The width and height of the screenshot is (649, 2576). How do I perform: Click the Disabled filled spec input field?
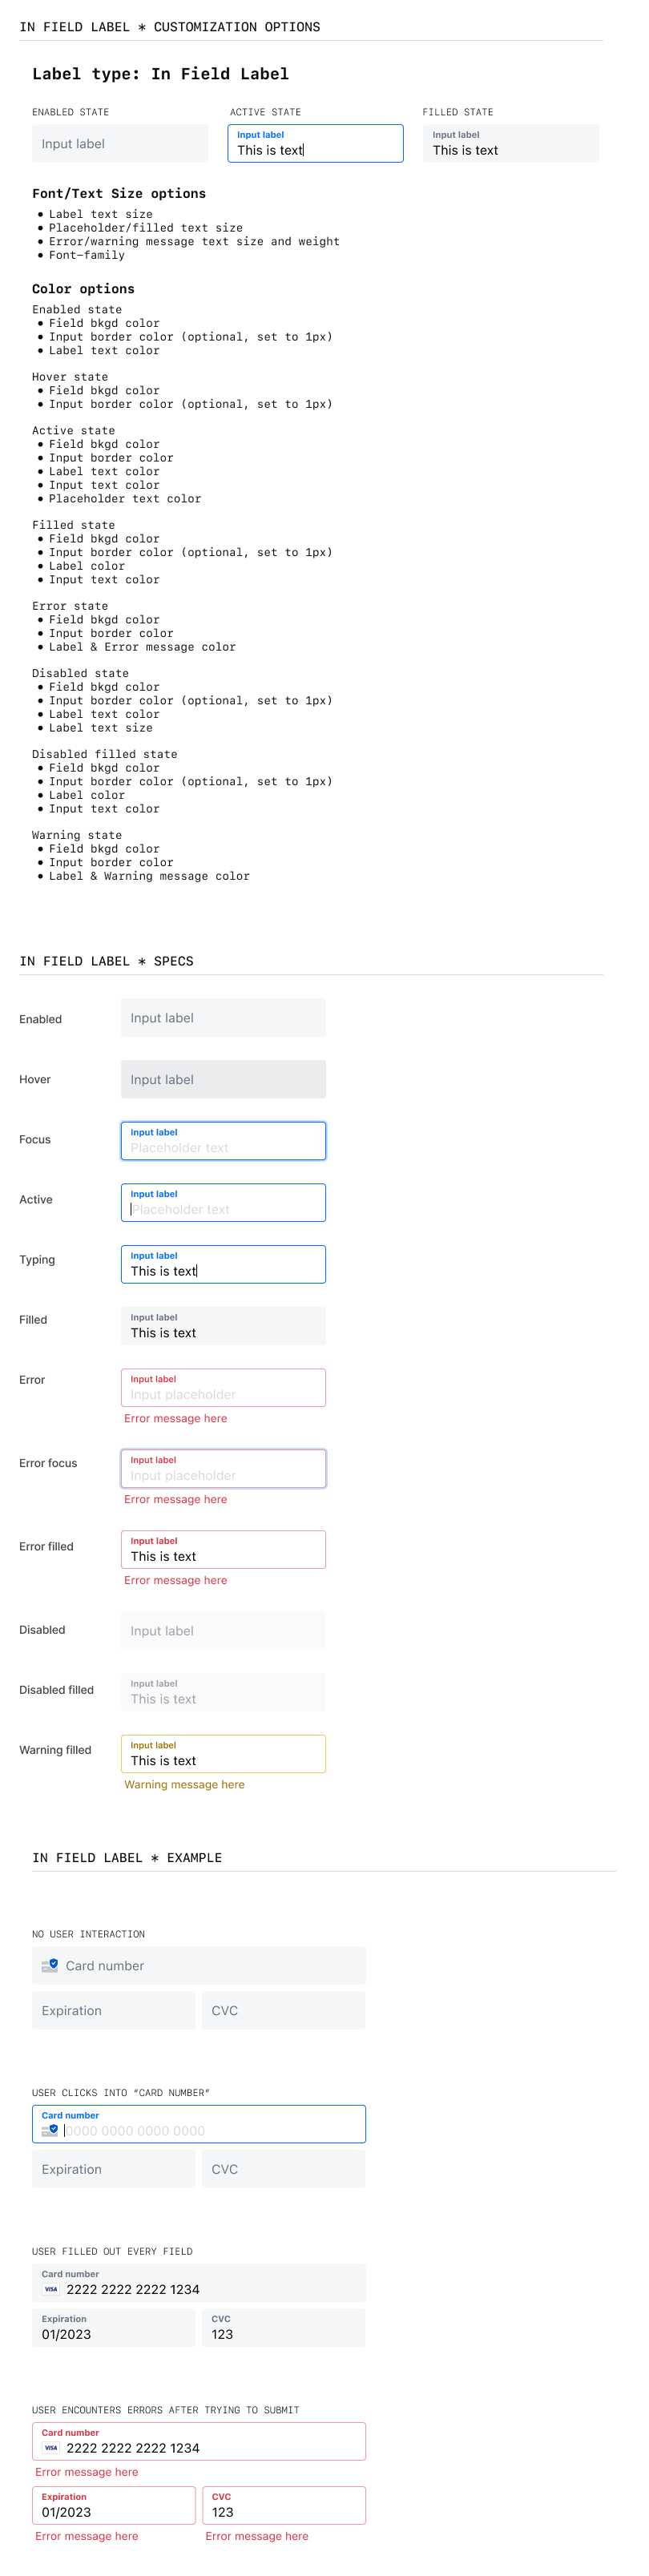point(223,1692)
